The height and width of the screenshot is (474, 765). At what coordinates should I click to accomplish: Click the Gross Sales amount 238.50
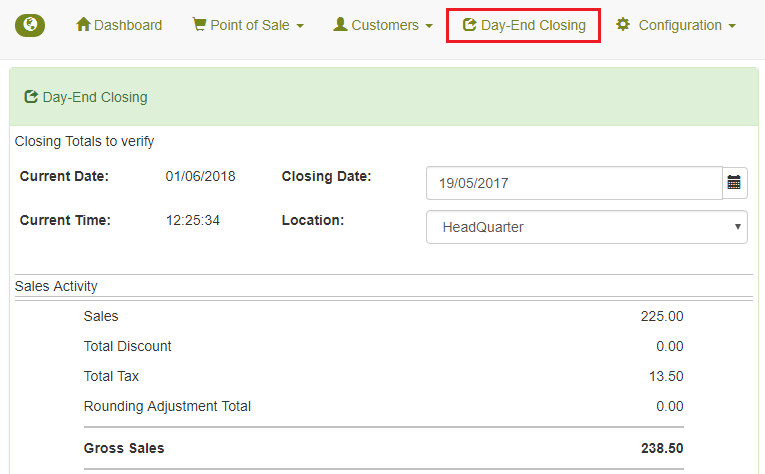[662, 448]
